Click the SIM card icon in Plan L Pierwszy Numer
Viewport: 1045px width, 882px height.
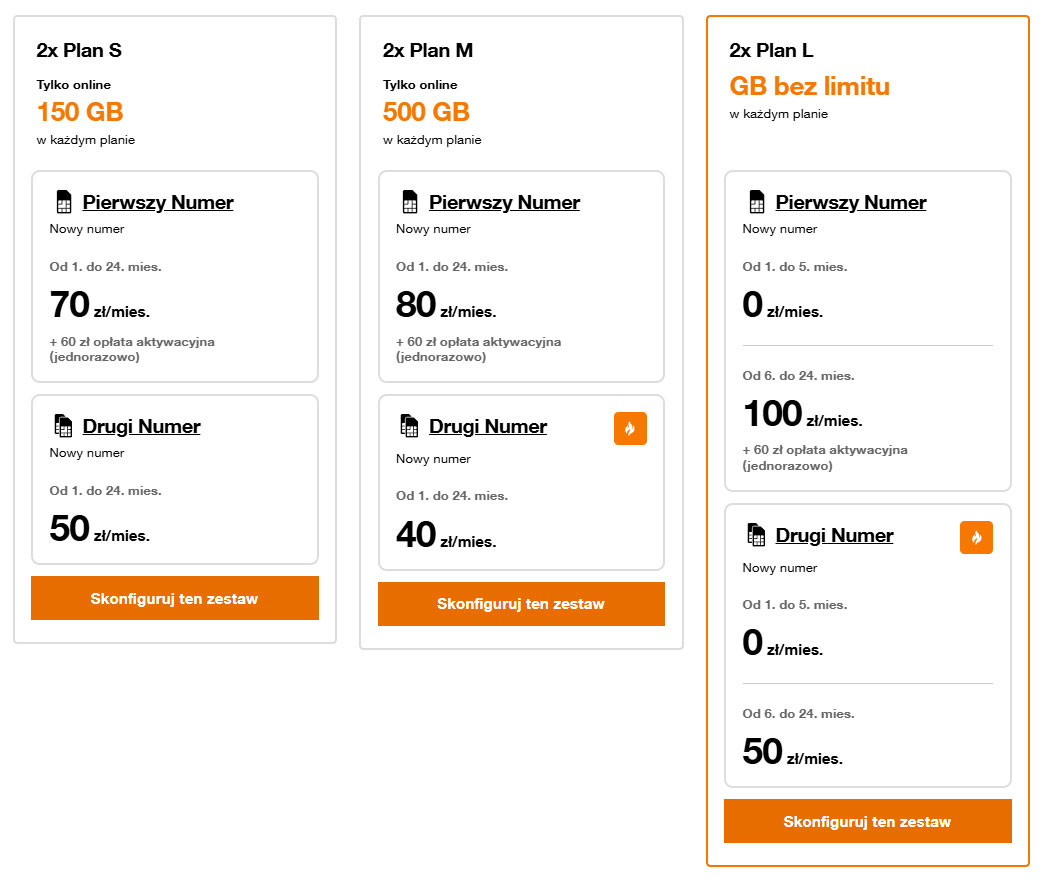tap(756, 201)
